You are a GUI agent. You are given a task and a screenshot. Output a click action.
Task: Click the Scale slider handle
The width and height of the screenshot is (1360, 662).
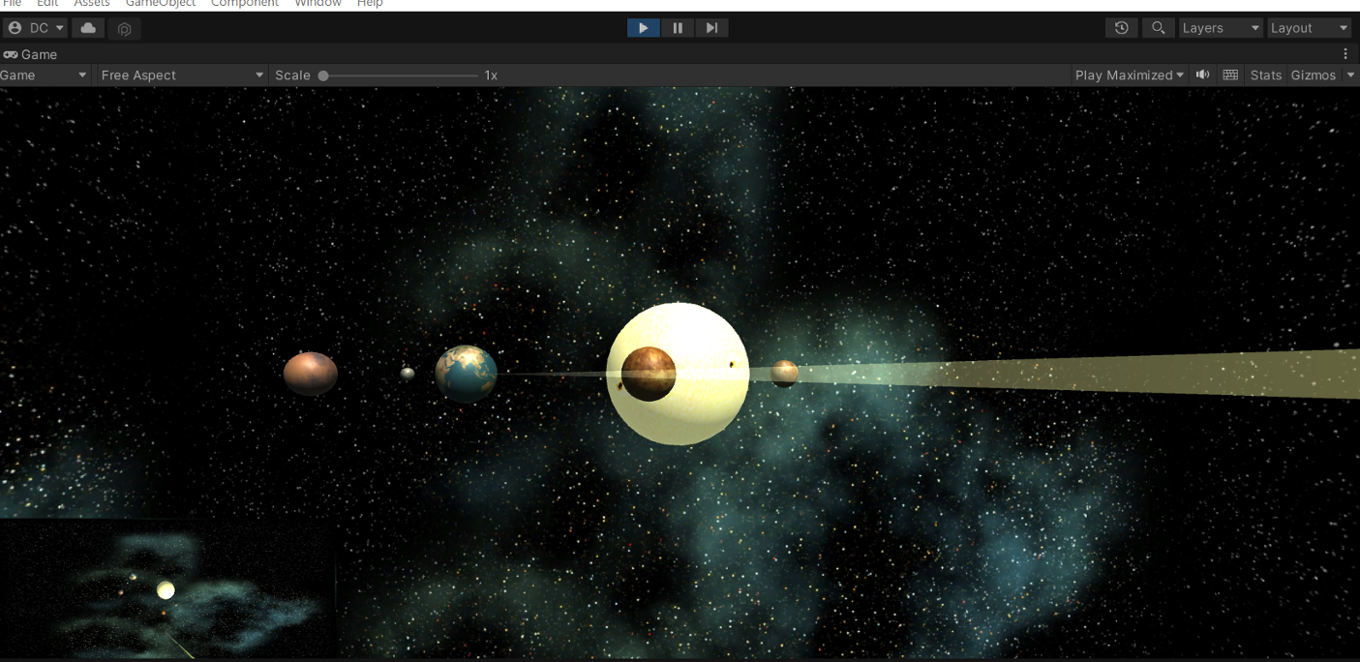pos(323,75)
